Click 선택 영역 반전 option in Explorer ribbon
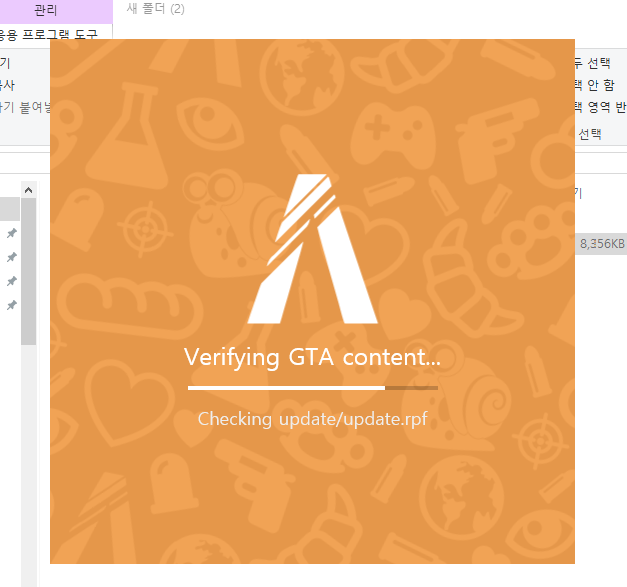The height and width of the screenshot is (587, 627). (x=601, y=107)
